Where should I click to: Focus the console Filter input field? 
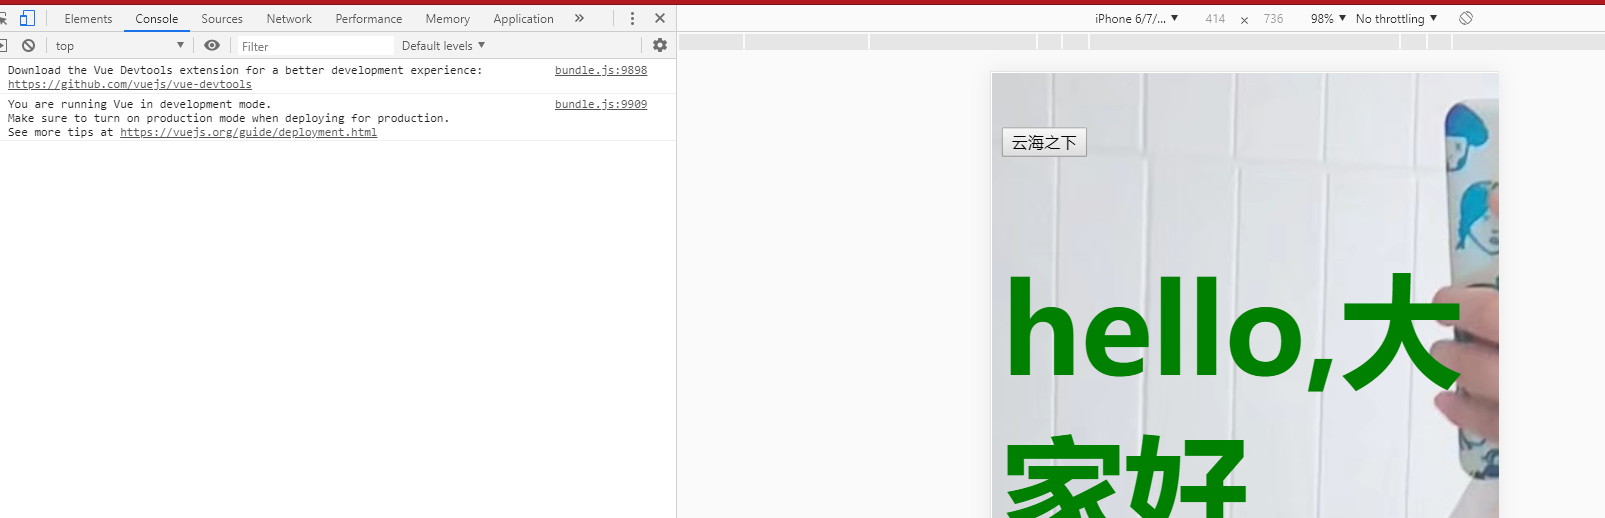[x=315, y=46]
